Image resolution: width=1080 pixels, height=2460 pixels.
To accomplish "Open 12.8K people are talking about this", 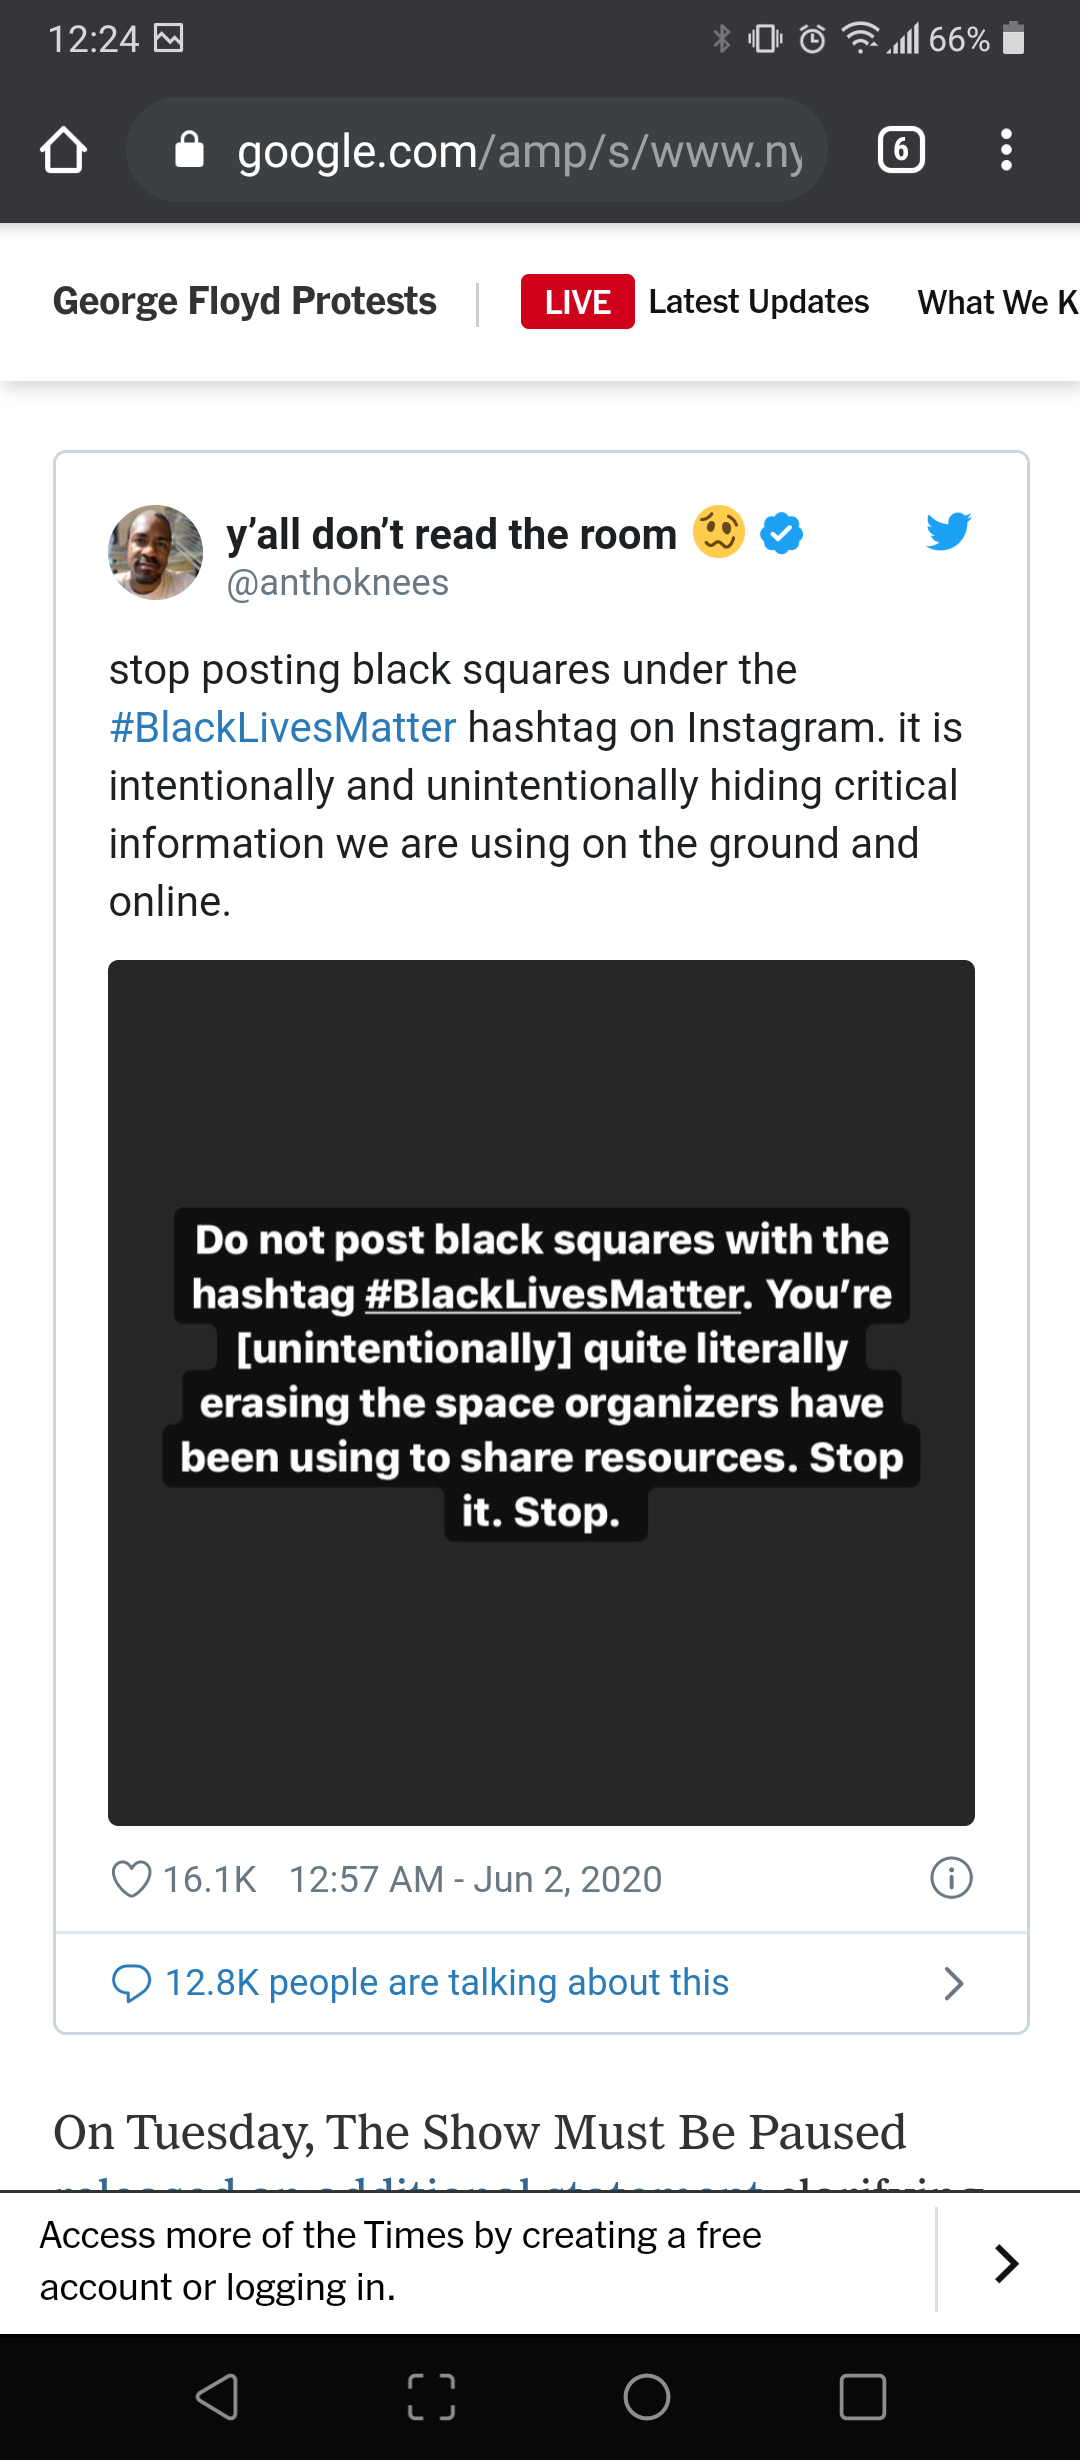I will pos(447,1983).
